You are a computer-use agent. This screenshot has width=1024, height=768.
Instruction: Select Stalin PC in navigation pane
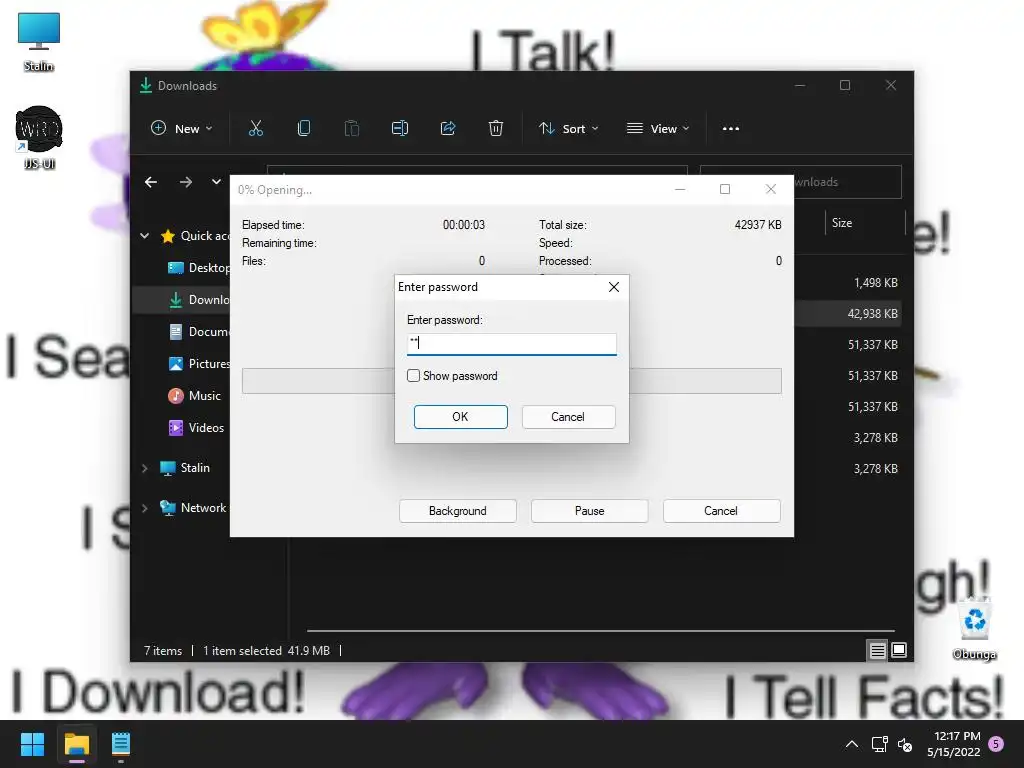[185, 468]
